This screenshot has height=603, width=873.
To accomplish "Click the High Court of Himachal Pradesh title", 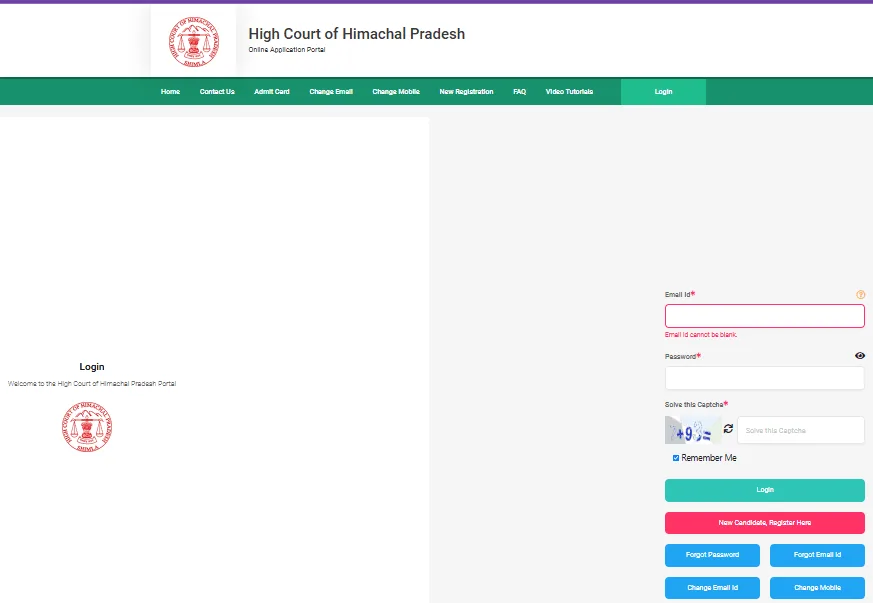I will click(x=356, y=34).
